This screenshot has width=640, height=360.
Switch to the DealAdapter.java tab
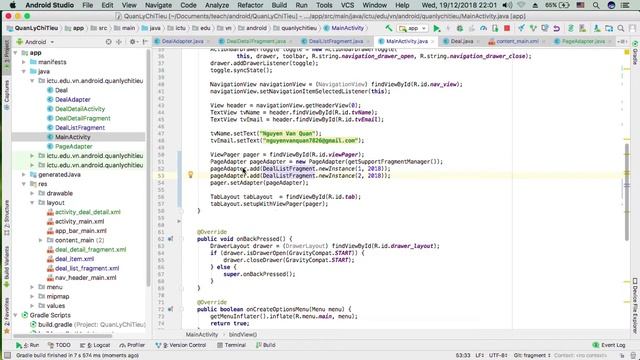182,41
